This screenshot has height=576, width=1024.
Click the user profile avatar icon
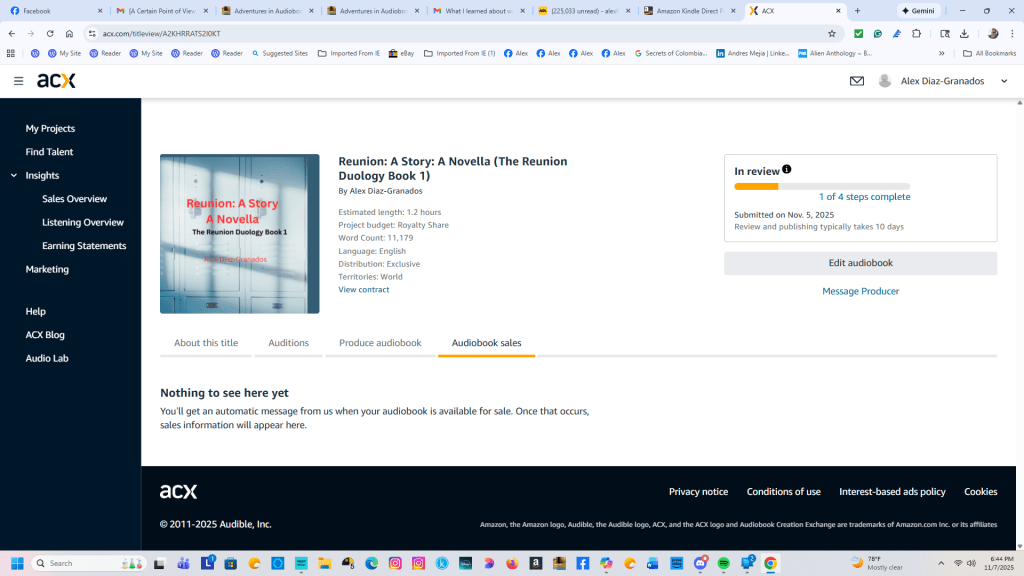884,81
